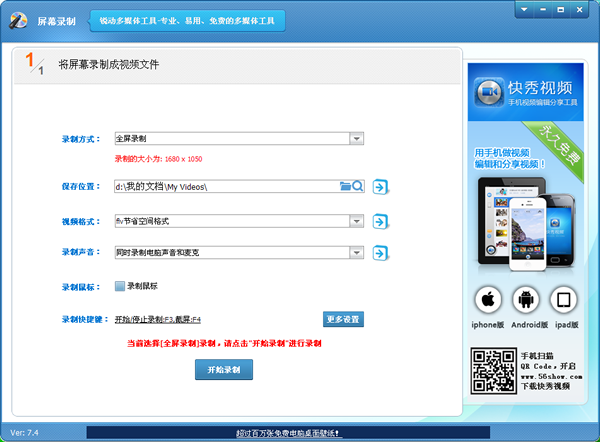600x442 pixels.
Task: Click arrow button beside recording sound dropdown
Action: pyautogui.click(x=381, y=253)
